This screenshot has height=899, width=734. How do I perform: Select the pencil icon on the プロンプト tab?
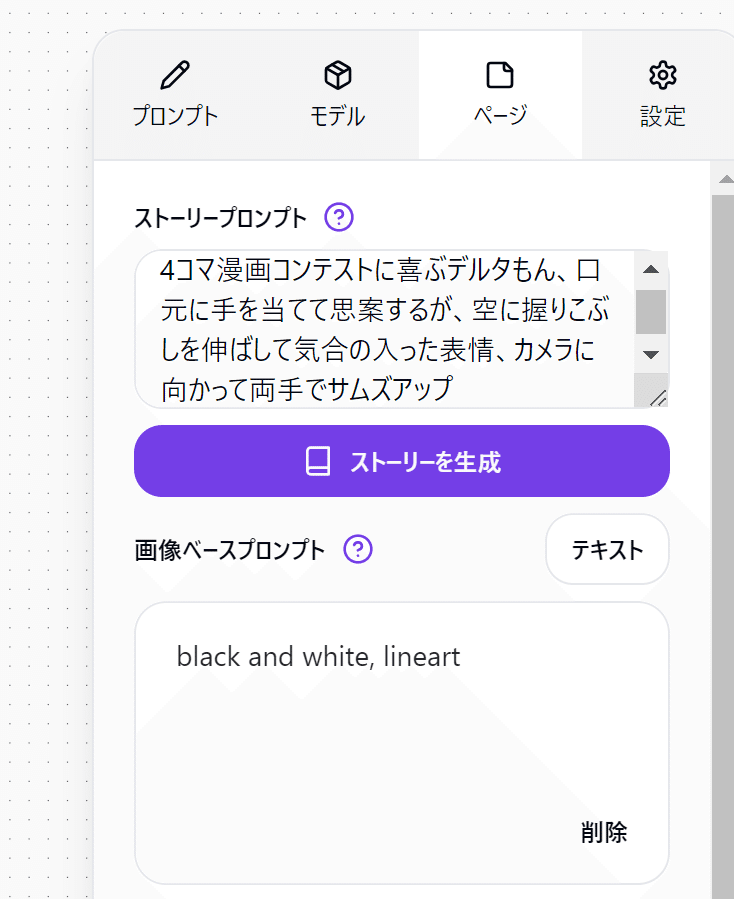(174, 74)
